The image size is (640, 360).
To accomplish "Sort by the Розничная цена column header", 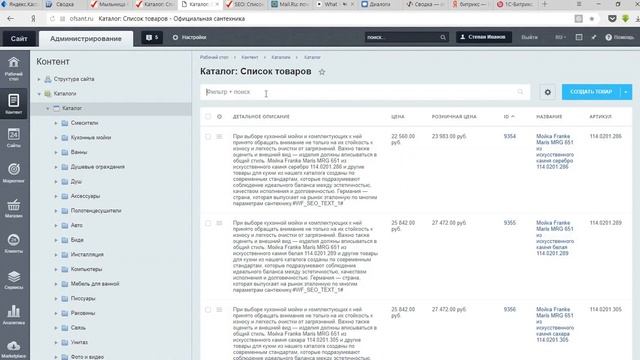I will [454, 117].
